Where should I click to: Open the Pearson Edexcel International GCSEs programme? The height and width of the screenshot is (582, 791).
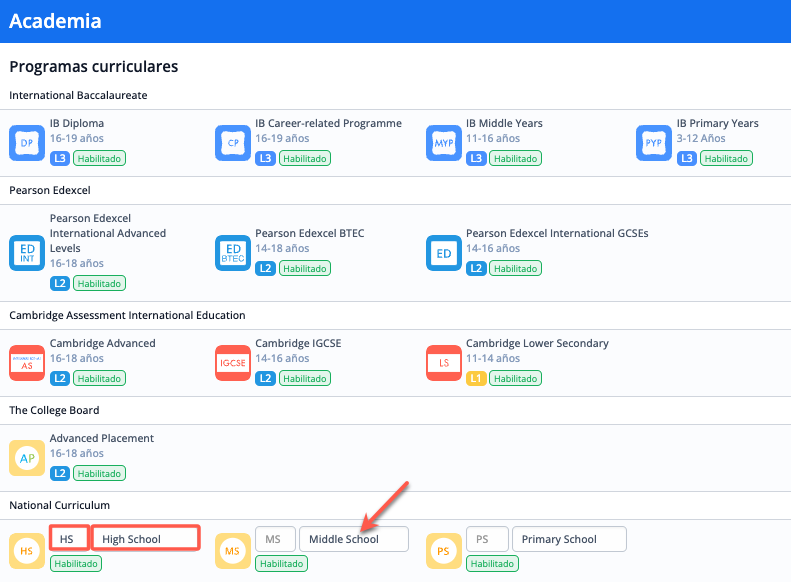556,233
